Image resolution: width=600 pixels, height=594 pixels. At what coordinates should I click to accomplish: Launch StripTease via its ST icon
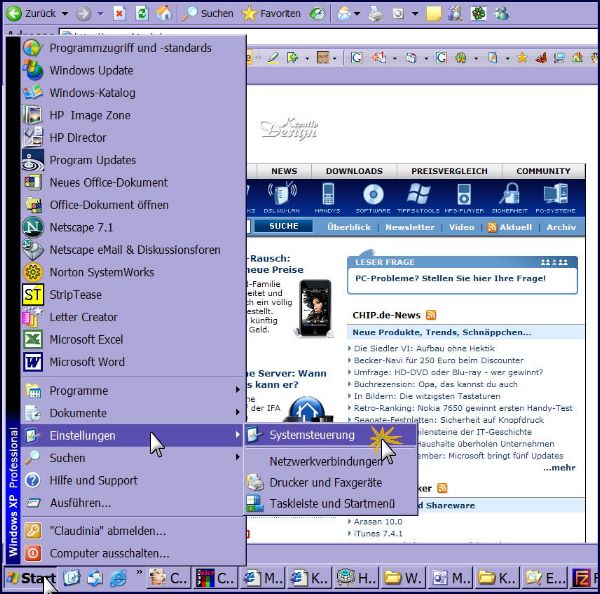click(33, 295)
